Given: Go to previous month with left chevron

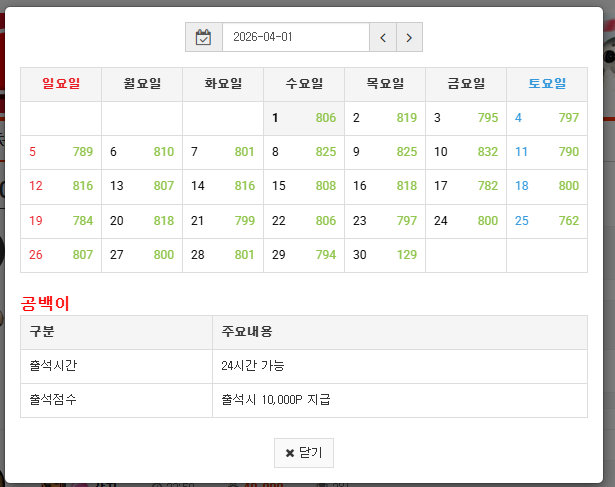Looking at the screenshot, I should (x=383, y=37).
